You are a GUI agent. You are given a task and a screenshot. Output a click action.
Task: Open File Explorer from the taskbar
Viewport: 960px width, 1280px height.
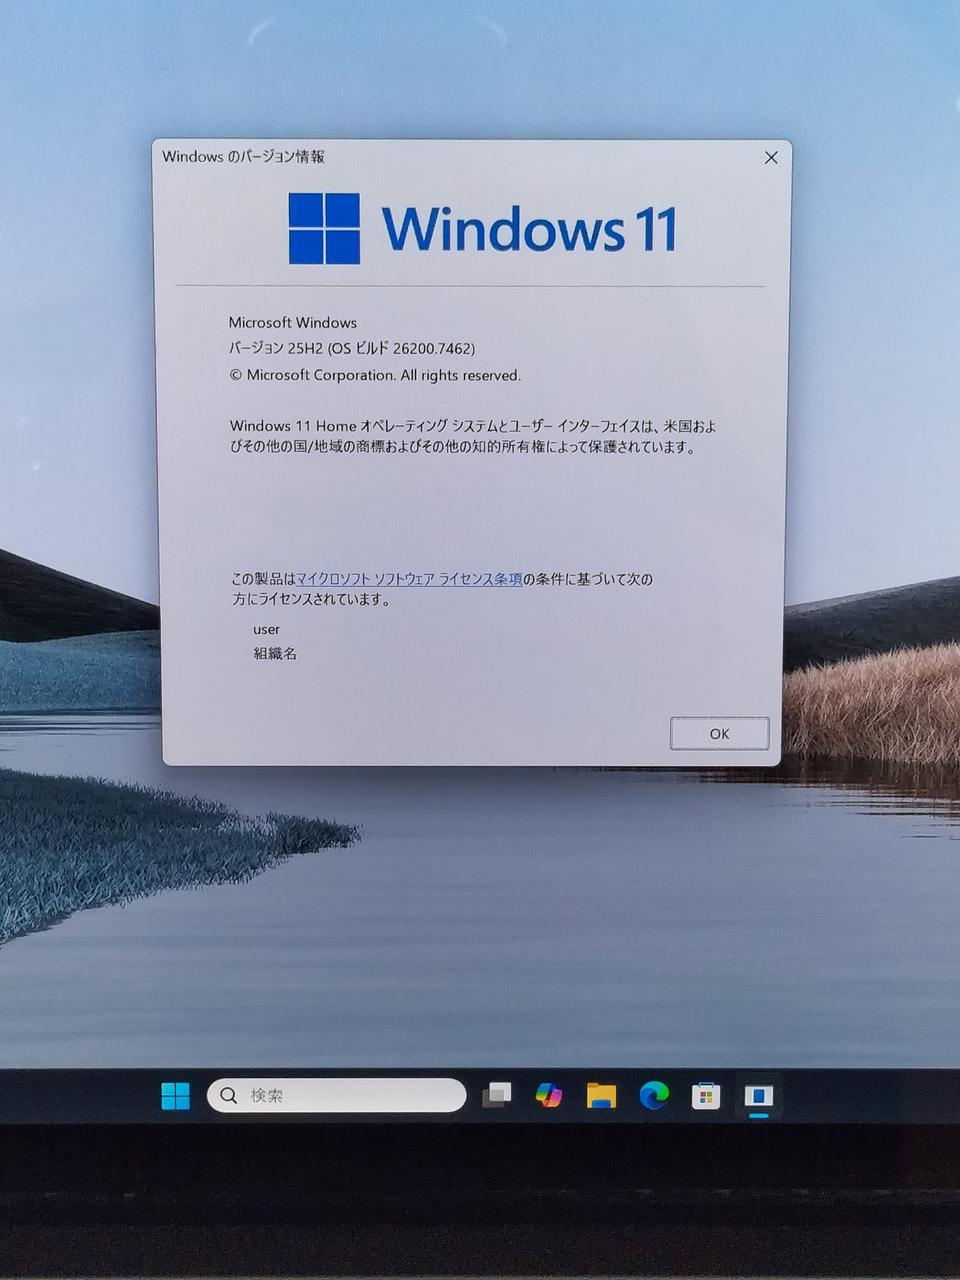[x=601, y=1096]
